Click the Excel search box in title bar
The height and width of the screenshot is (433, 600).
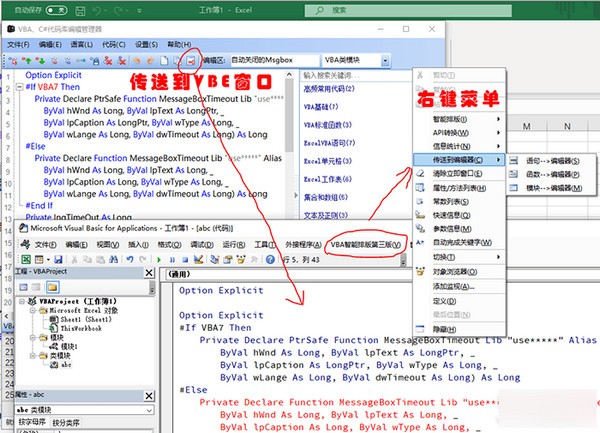tap(408, 11)
